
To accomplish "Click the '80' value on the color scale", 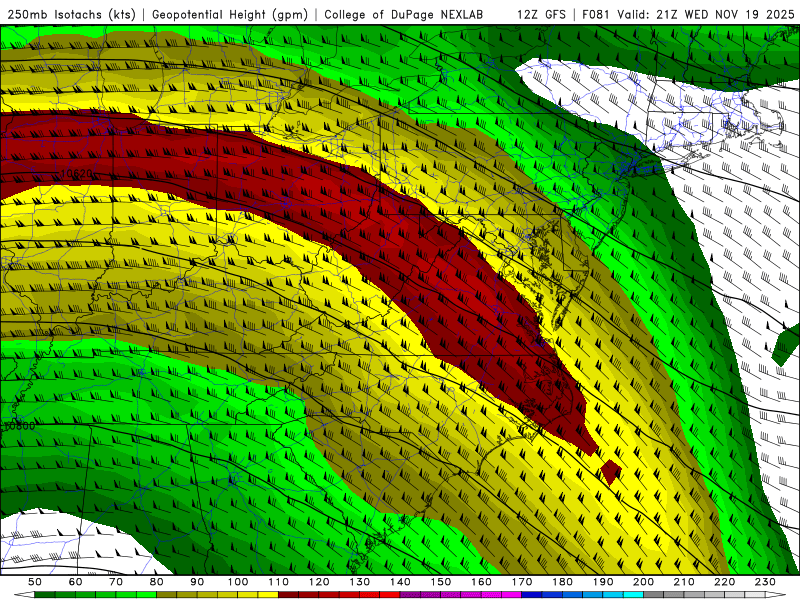I will pyautogui.click(x=157, y=582).
